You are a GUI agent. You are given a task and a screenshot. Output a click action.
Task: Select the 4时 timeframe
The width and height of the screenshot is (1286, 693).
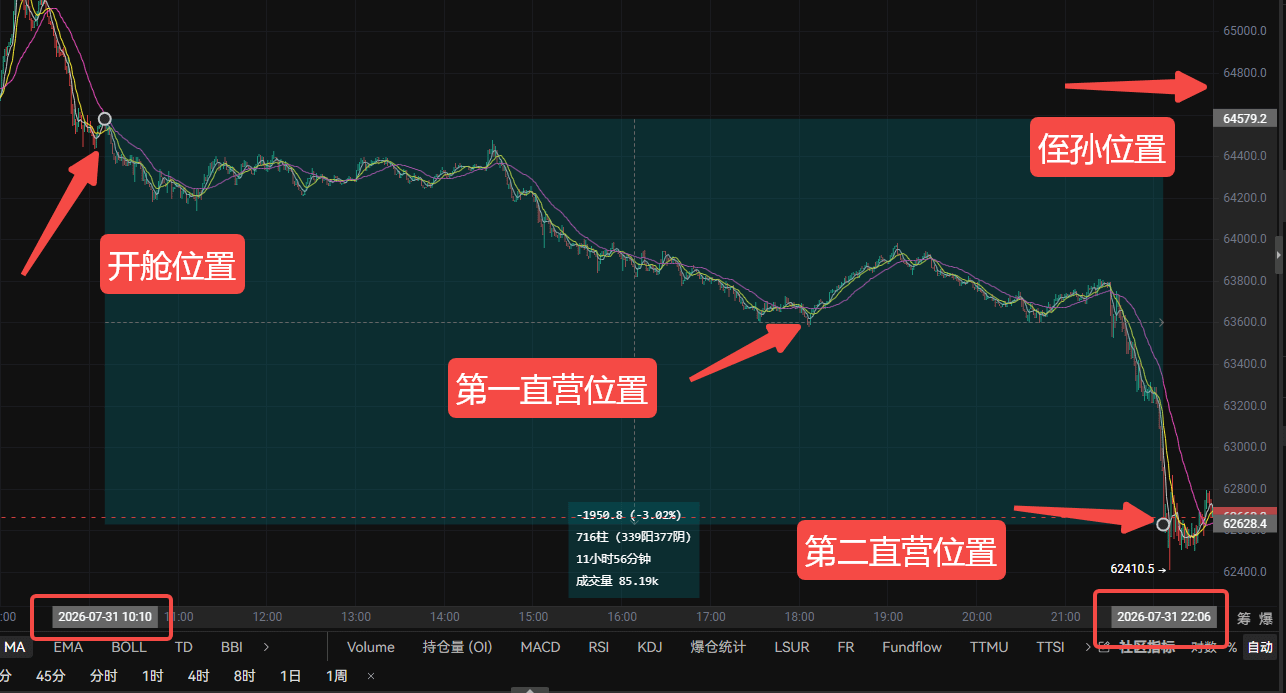198,676
